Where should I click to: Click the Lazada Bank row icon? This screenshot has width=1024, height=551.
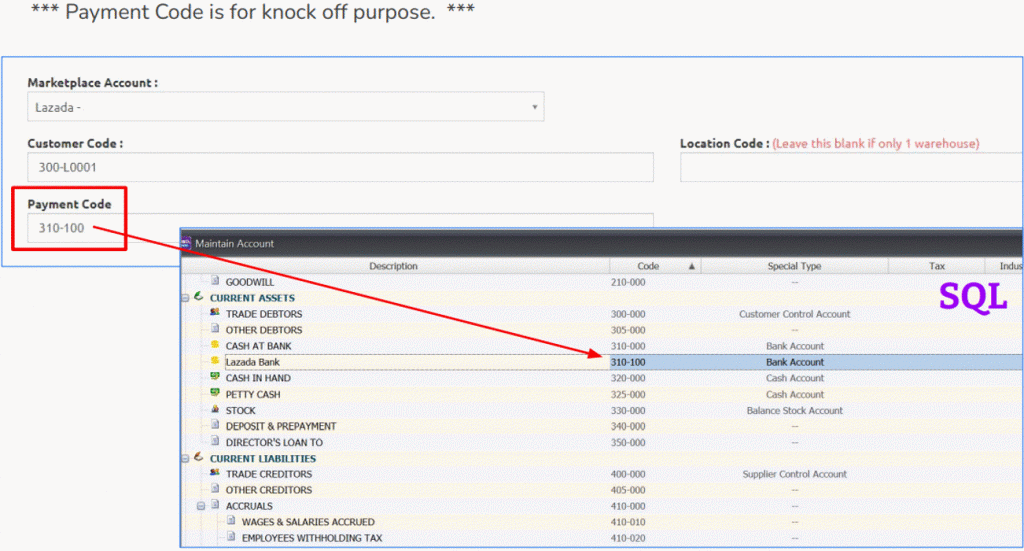click(x=215, y=360)
